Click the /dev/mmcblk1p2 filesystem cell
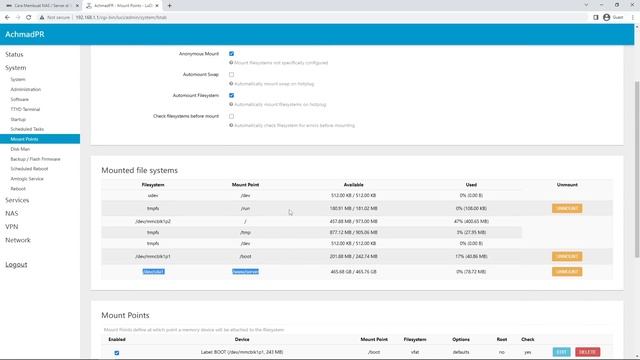Screen dimensions: 640x360 coord(153,221)
